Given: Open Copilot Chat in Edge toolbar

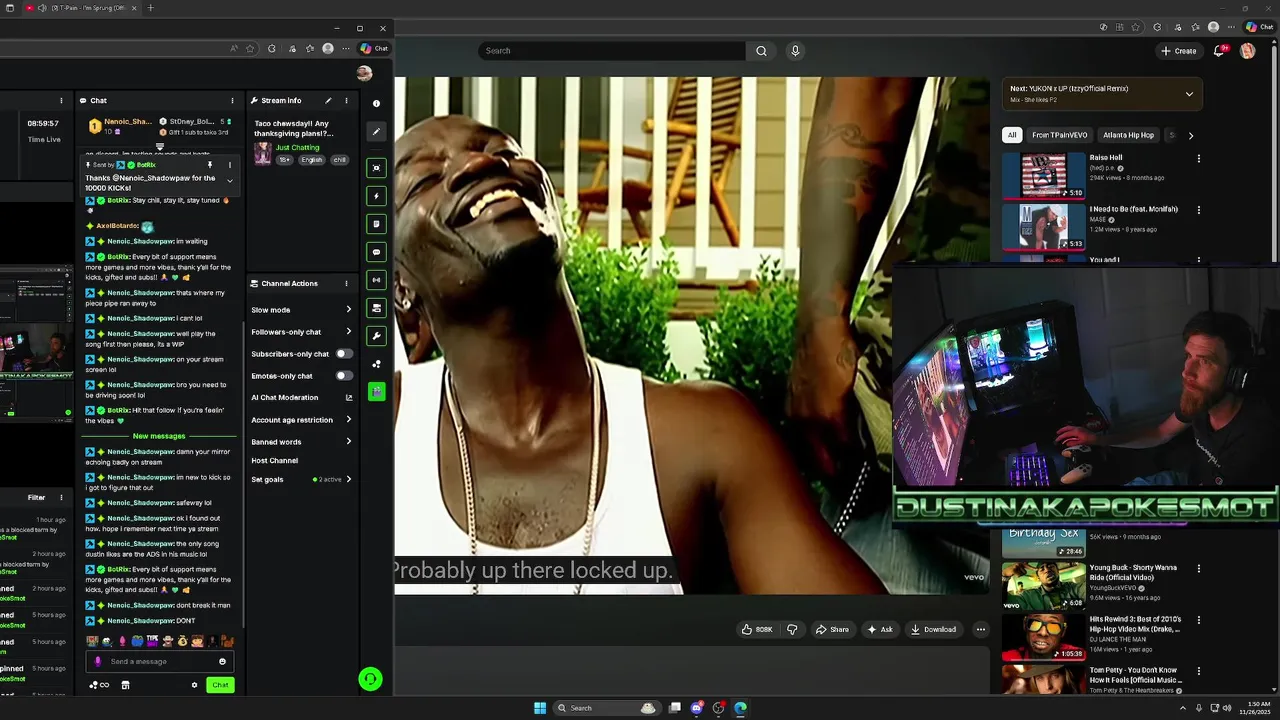Looking at the screenshot, I should click(1260, 27).
